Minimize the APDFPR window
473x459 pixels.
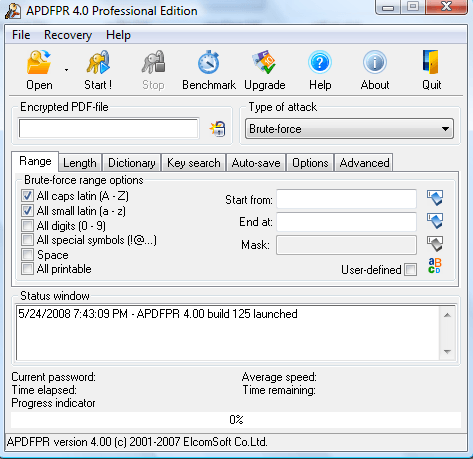(388, 7)
